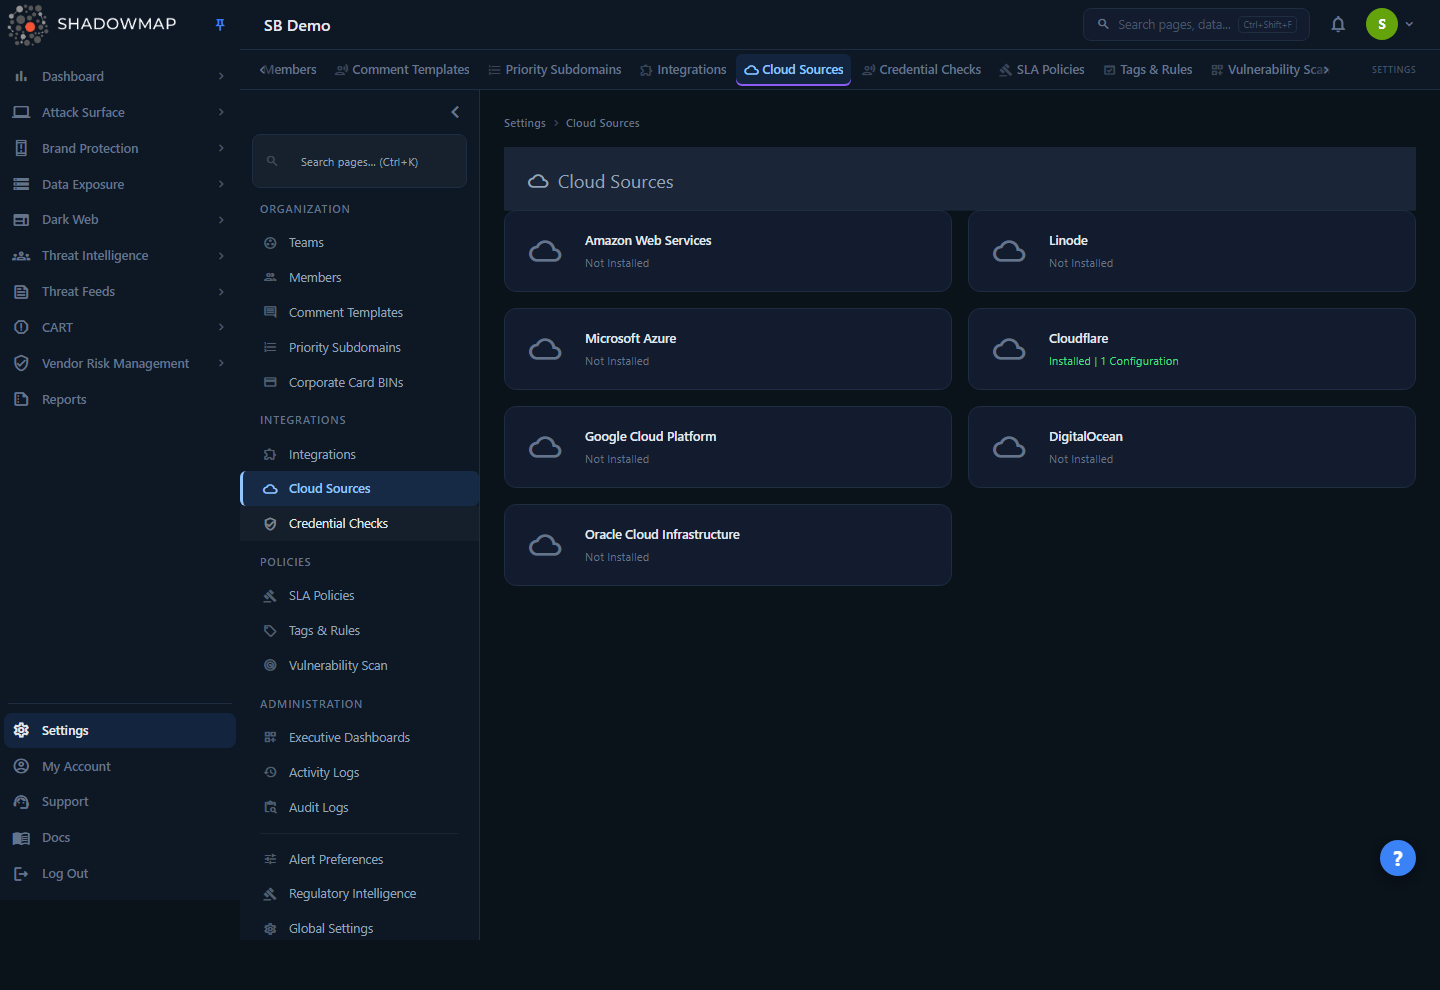The height and width of the screenshot is (990, 1440).
Task: Switch to the SLA Policies tab
Action: click(x=1042, y=70)
